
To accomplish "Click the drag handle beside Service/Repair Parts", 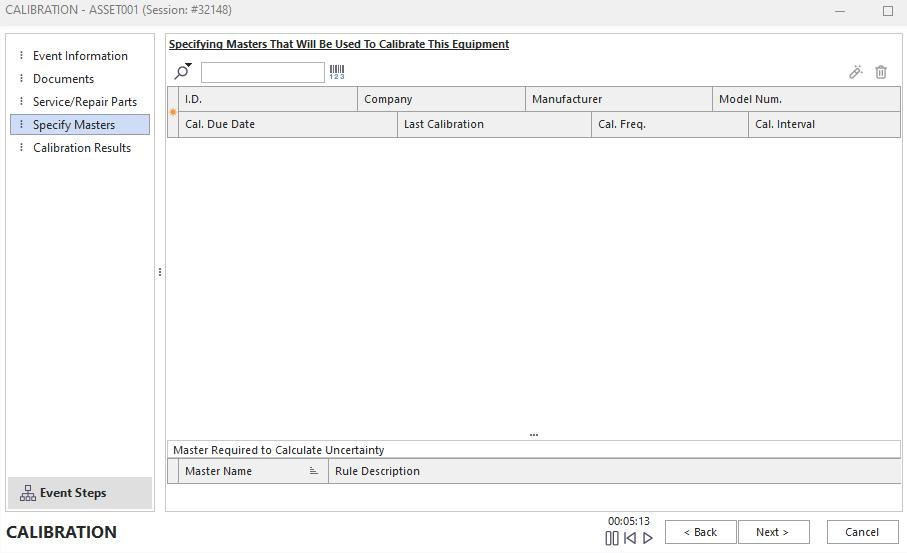I will click(21, 102).
